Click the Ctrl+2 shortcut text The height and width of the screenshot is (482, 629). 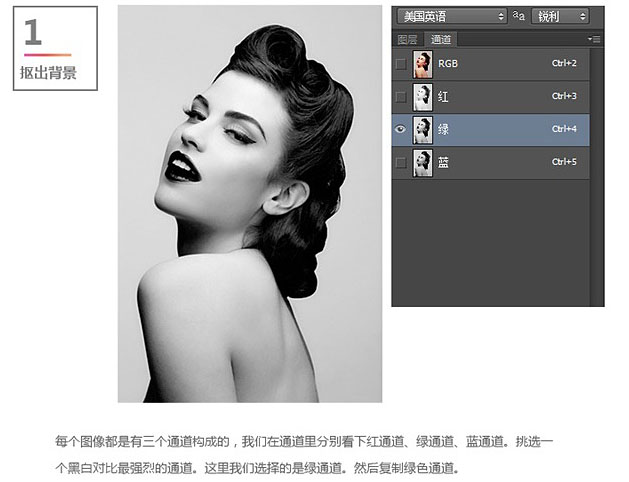click(564, 63)
